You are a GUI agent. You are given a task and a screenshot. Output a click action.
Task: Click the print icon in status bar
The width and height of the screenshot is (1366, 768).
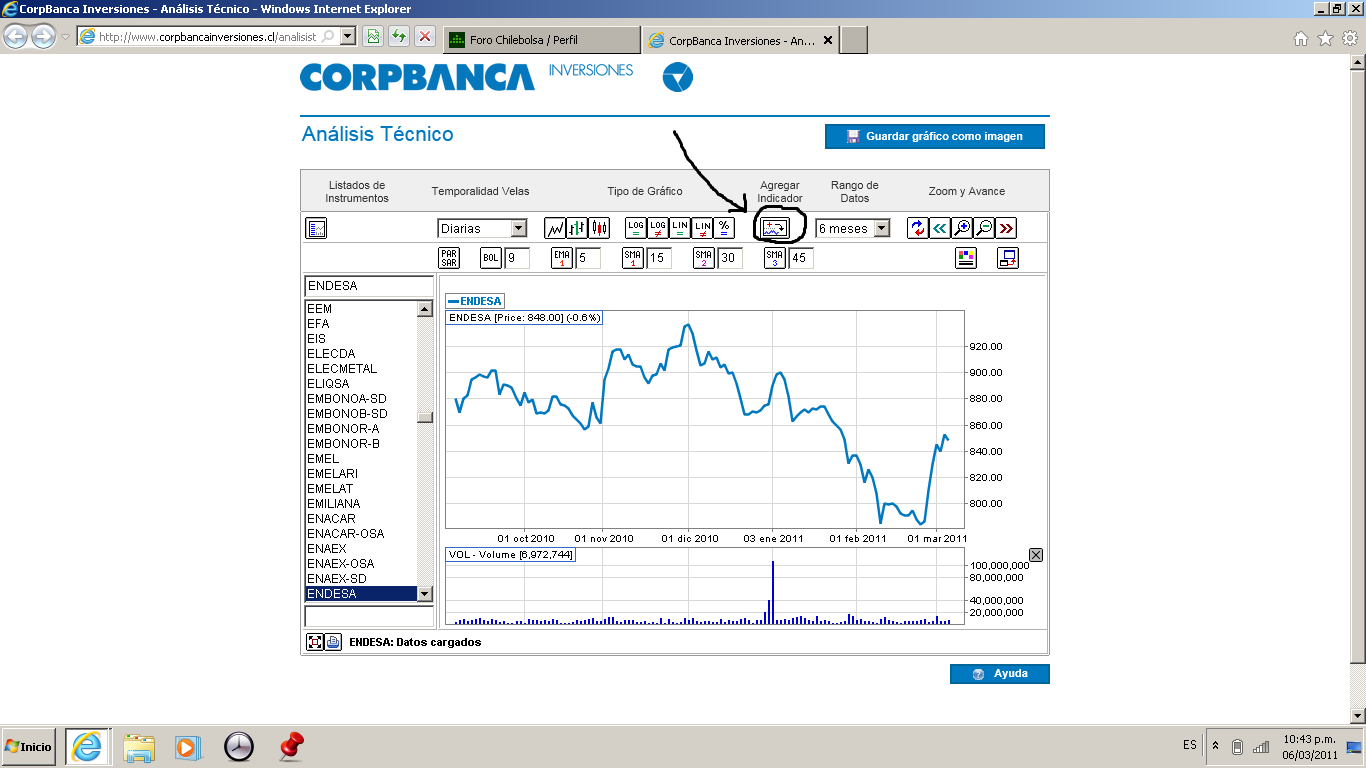[x=333, y=642]
